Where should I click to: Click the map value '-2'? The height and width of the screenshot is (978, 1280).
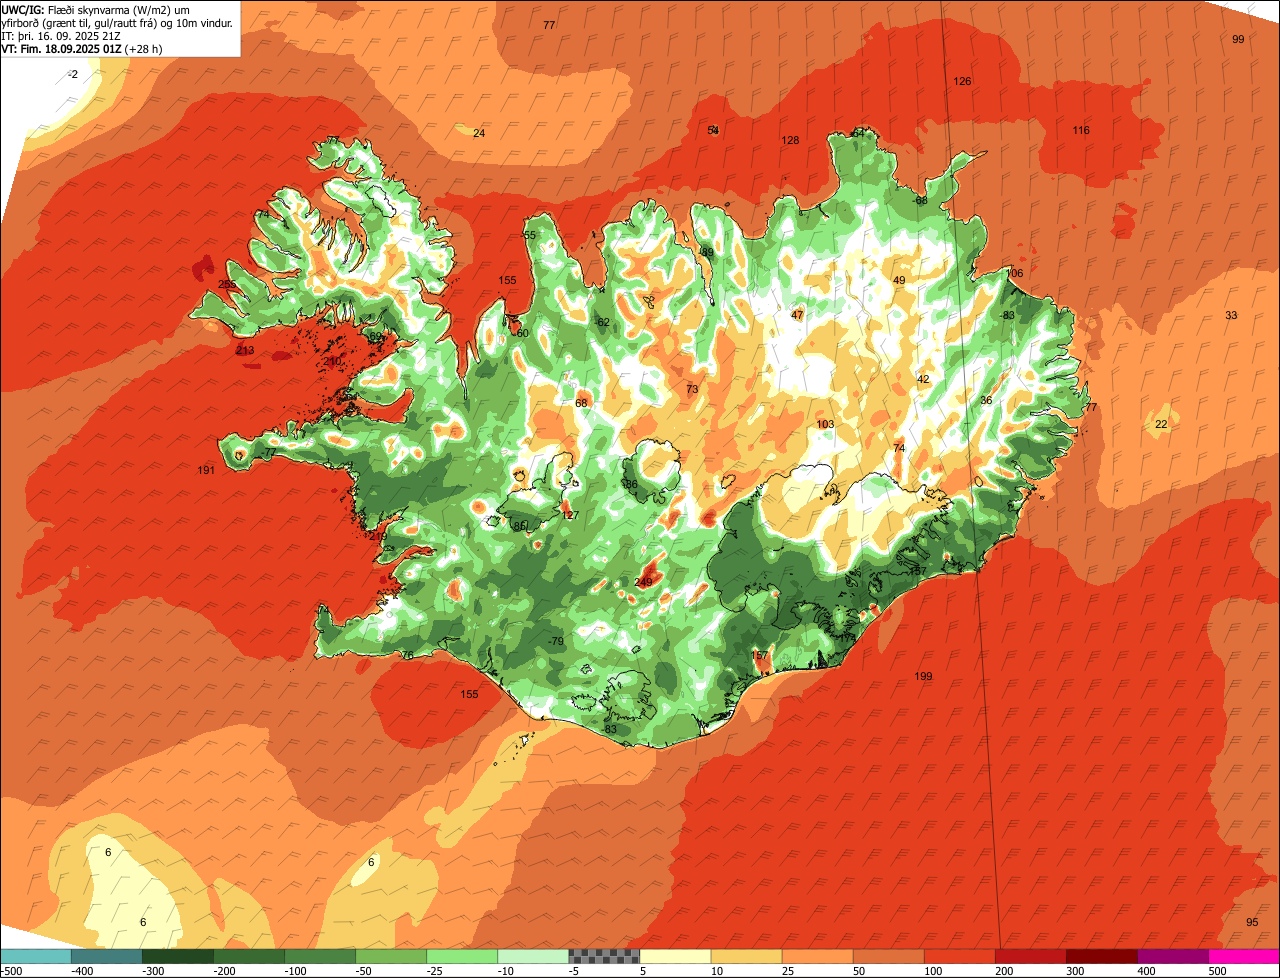[x=72, y=75]
